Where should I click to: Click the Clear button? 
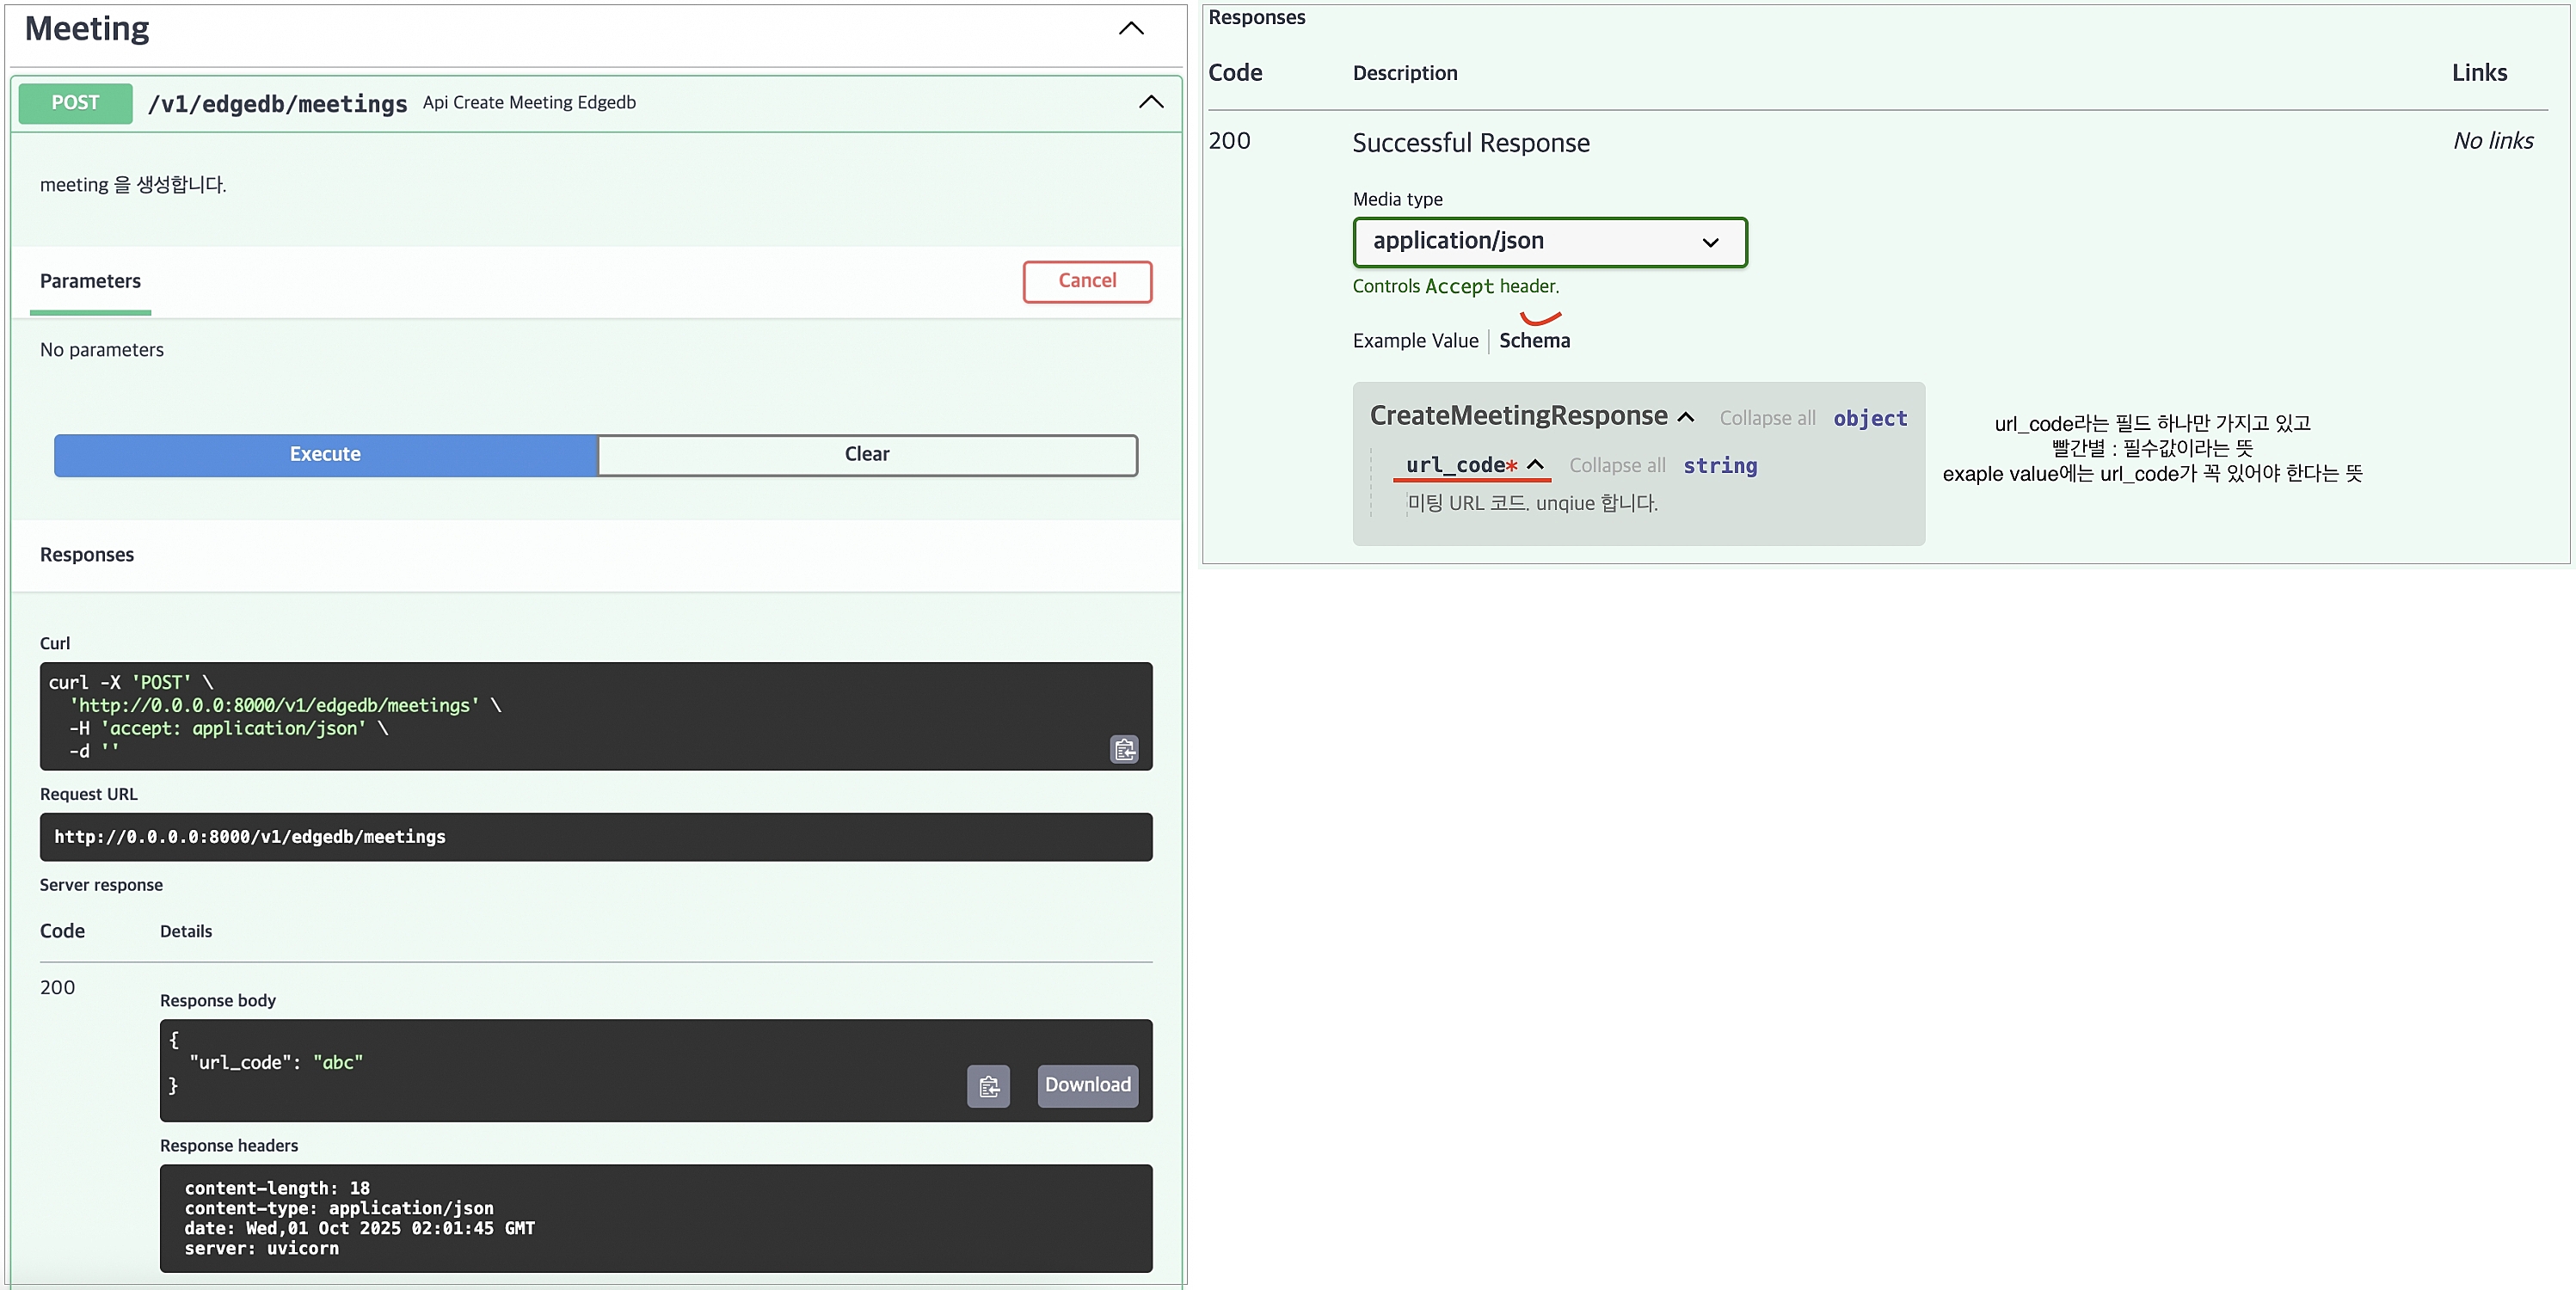pyautogui.click(x=867, y=455)
